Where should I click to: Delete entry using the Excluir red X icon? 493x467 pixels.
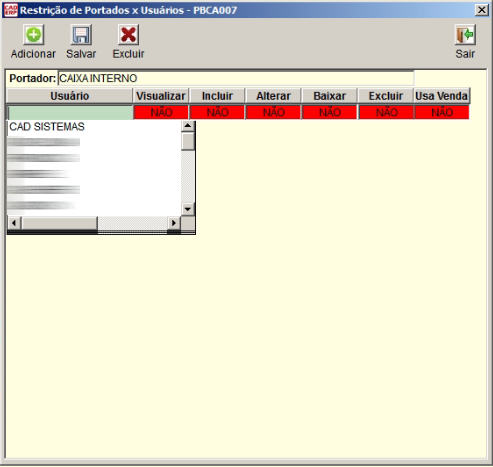pos(128,35)
